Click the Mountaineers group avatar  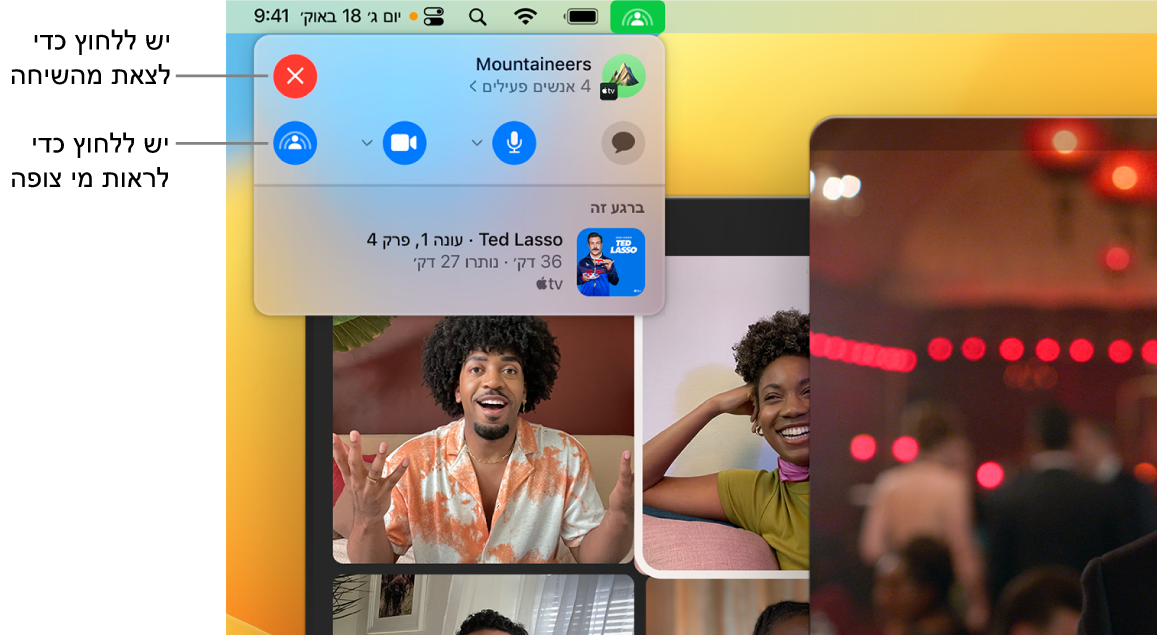(624, 76)
